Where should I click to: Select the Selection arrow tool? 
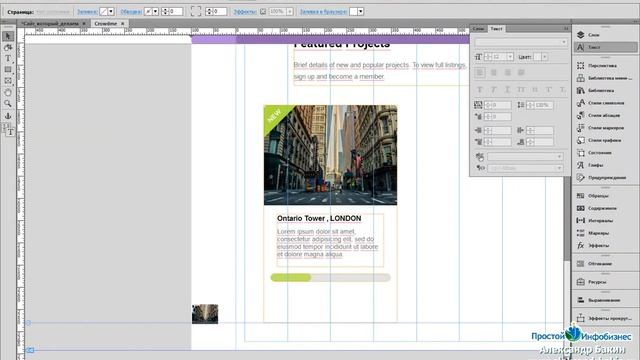(8, 36)
